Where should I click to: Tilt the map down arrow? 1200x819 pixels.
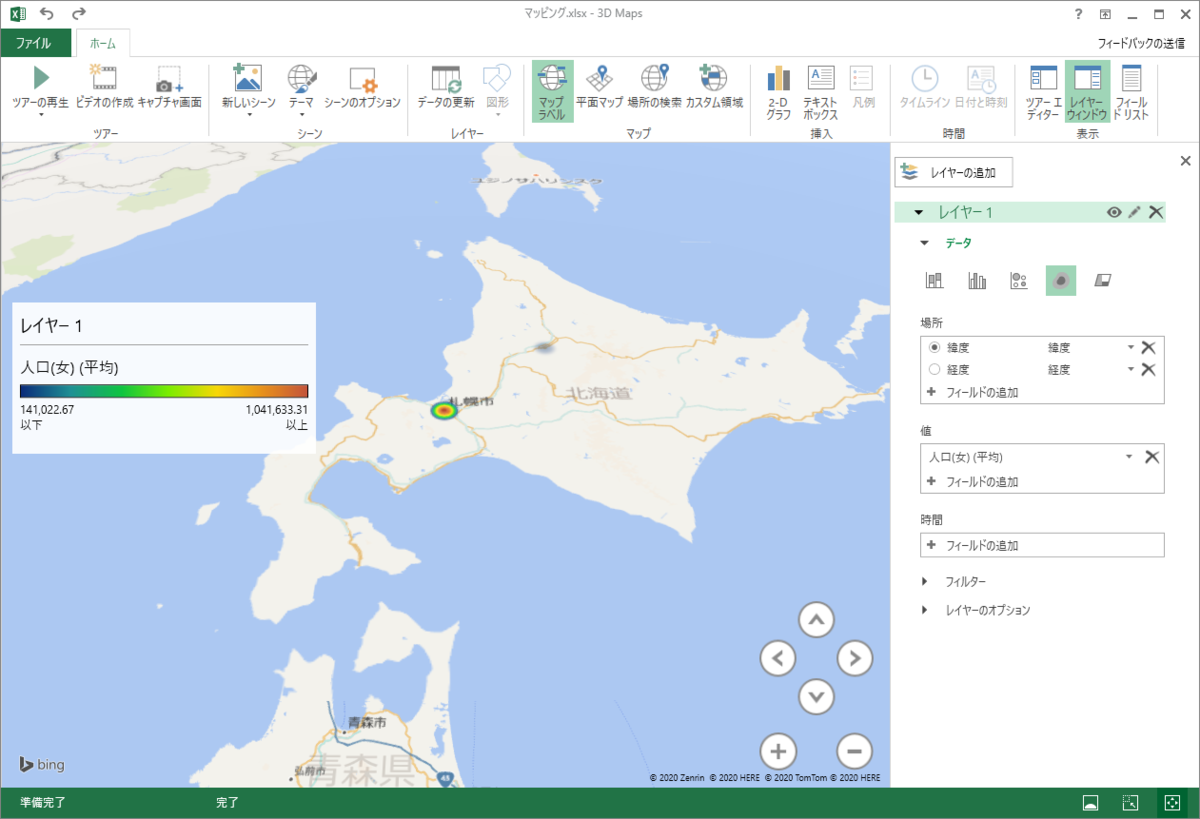tap(817, 695)
